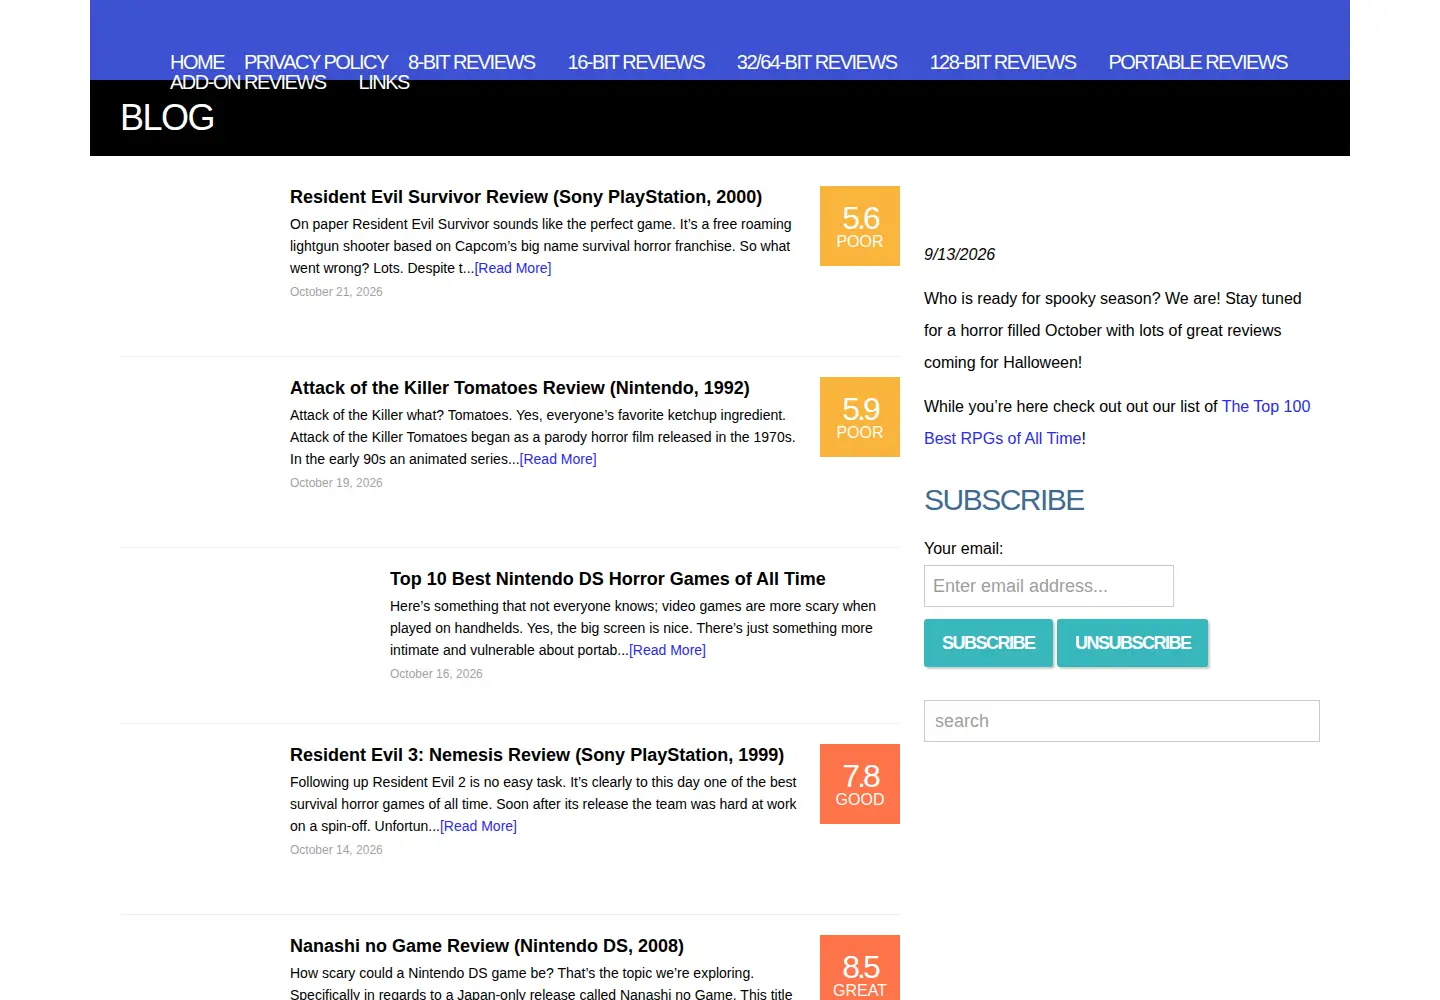Open 16-BIT REVIEWS section
This screenshot has height=1000, width=1440.
pyautogui.click(x=636, y=62)
